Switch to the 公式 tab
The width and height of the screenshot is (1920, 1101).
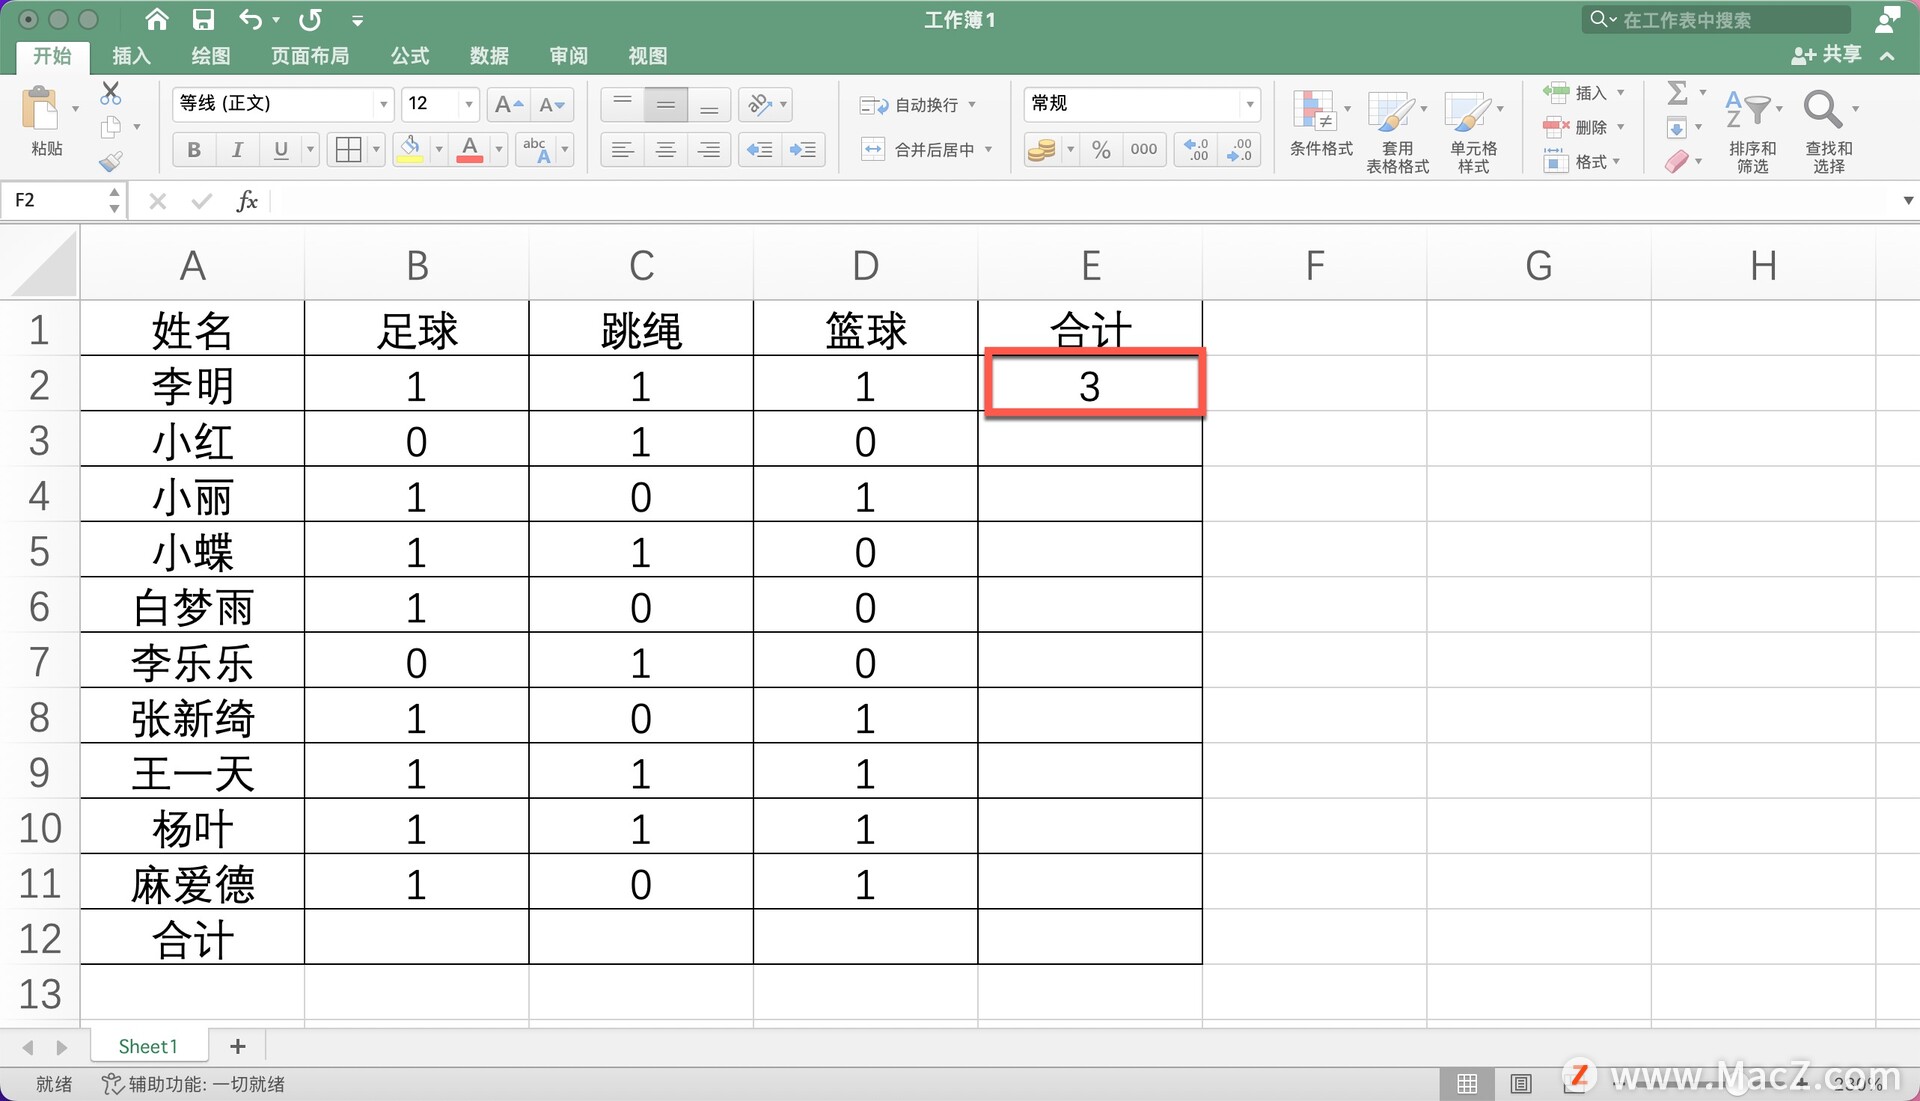click(410, 56)
